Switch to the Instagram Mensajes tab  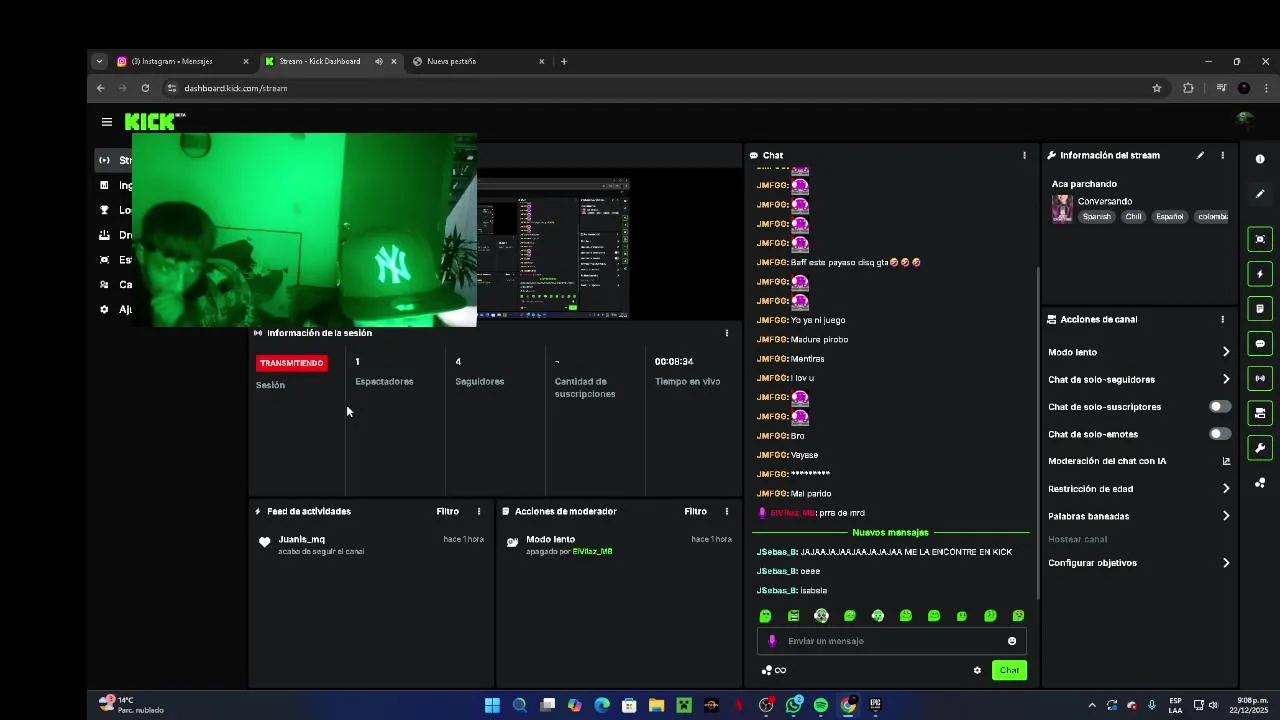coord(182,61)
